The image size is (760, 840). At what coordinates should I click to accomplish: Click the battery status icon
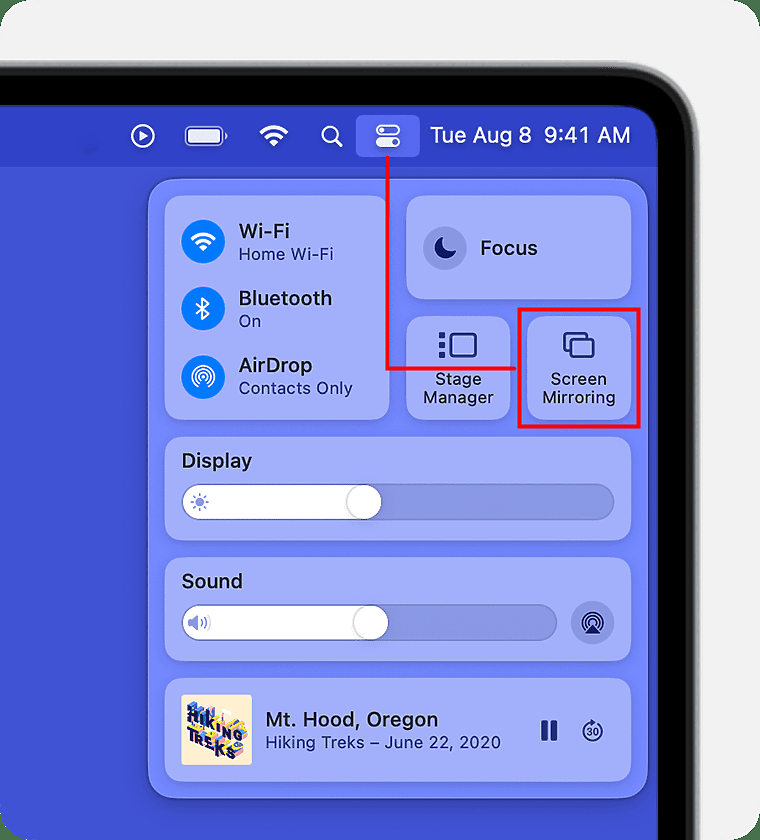(206, 136)
